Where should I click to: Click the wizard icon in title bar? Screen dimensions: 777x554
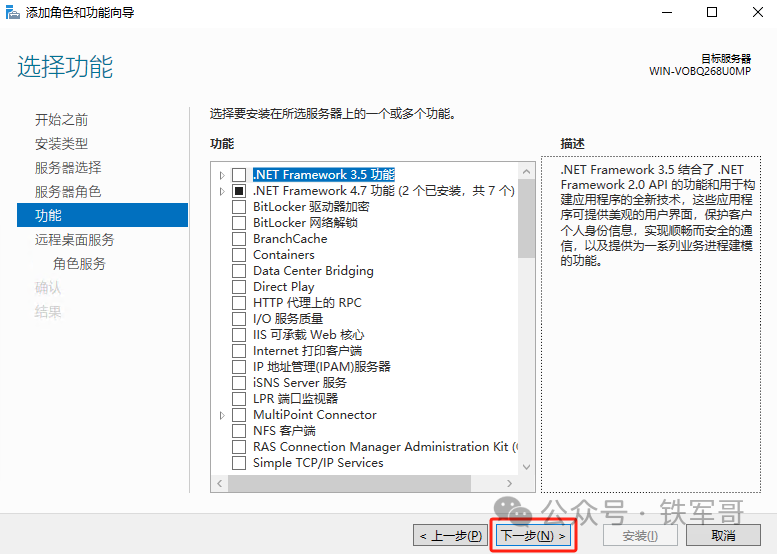pyautogui.click(x=12, y=12)
